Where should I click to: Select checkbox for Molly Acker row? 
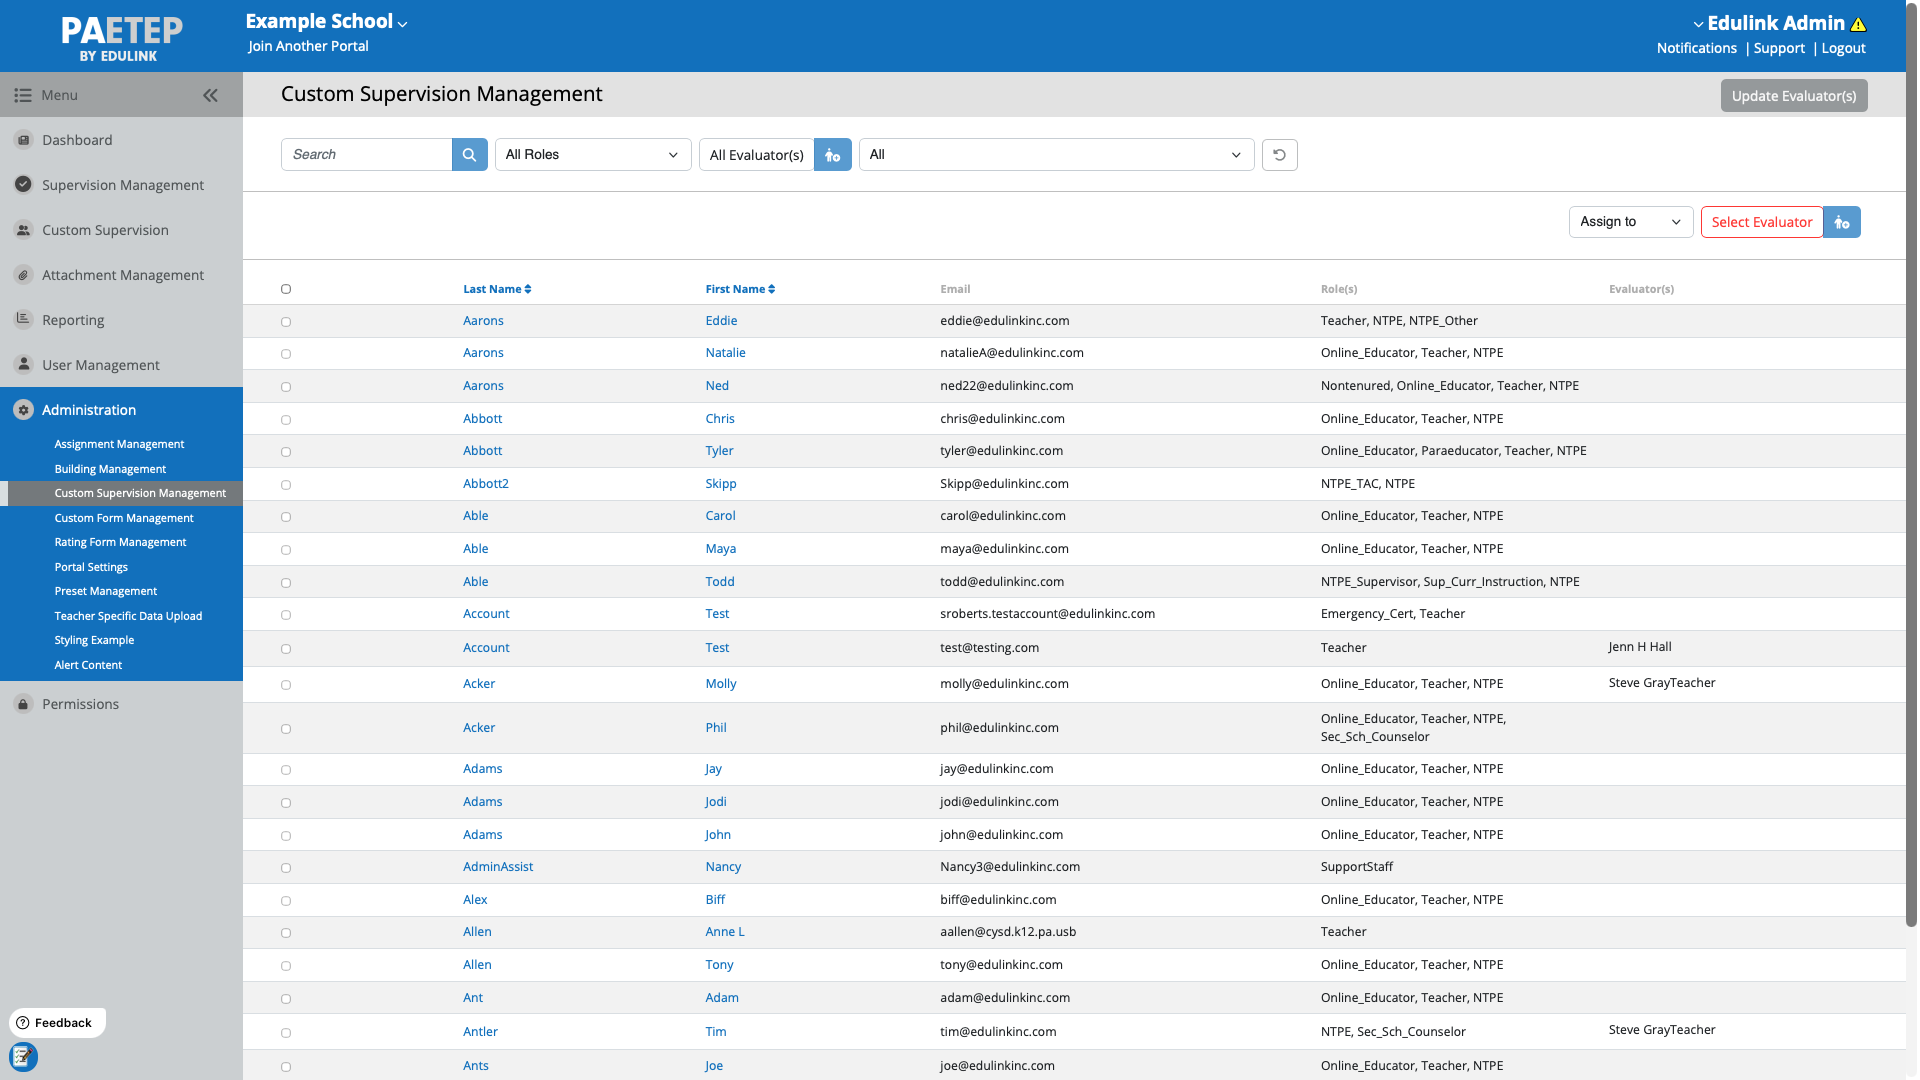286,685
